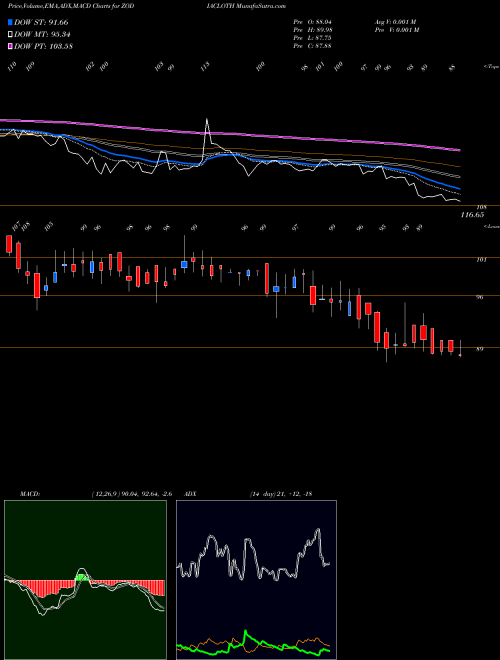
Task: Click the '<Tops' axis label
Action: click(491, 67)
